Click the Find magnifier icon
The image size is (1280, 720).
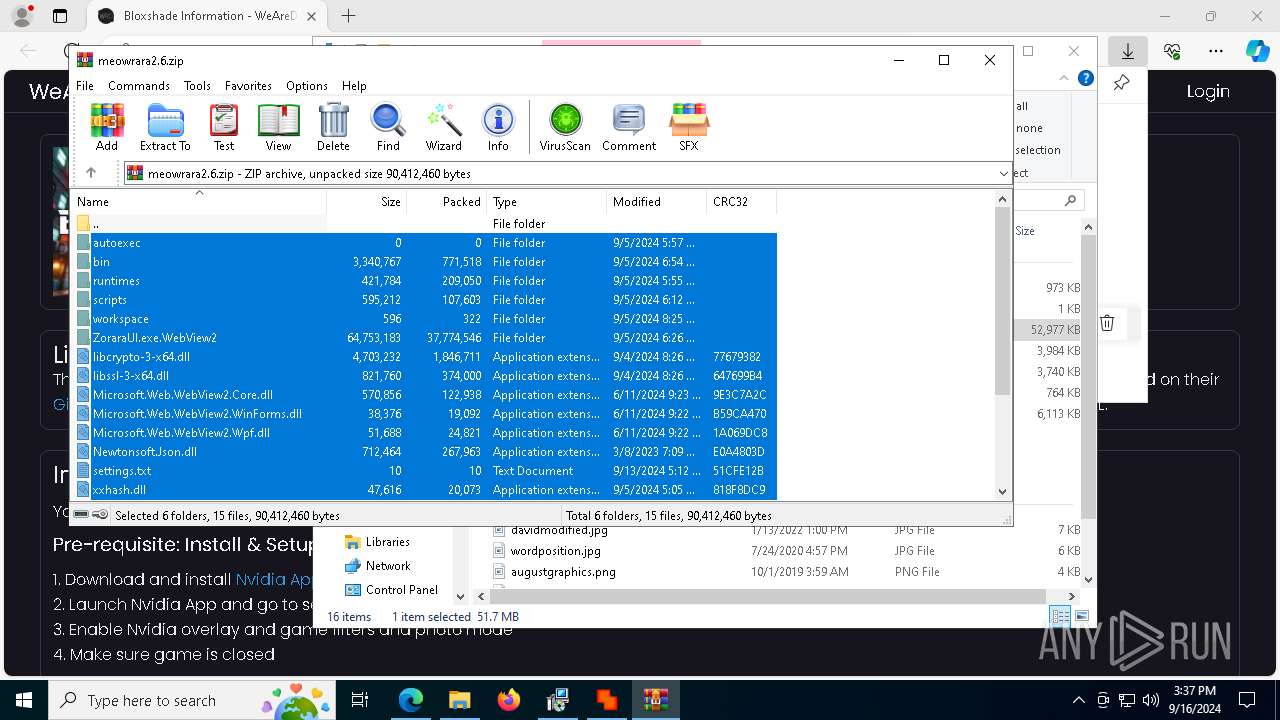[388, 127]
